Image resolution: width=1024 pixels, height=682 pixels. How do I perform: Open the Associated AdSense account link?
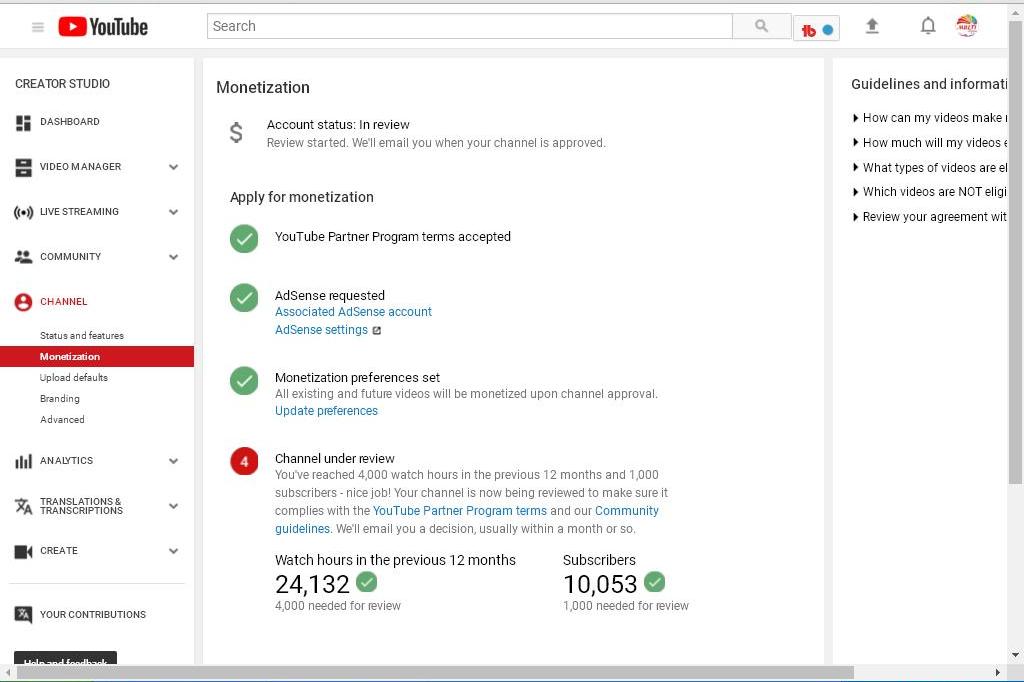tap(353, 312)
